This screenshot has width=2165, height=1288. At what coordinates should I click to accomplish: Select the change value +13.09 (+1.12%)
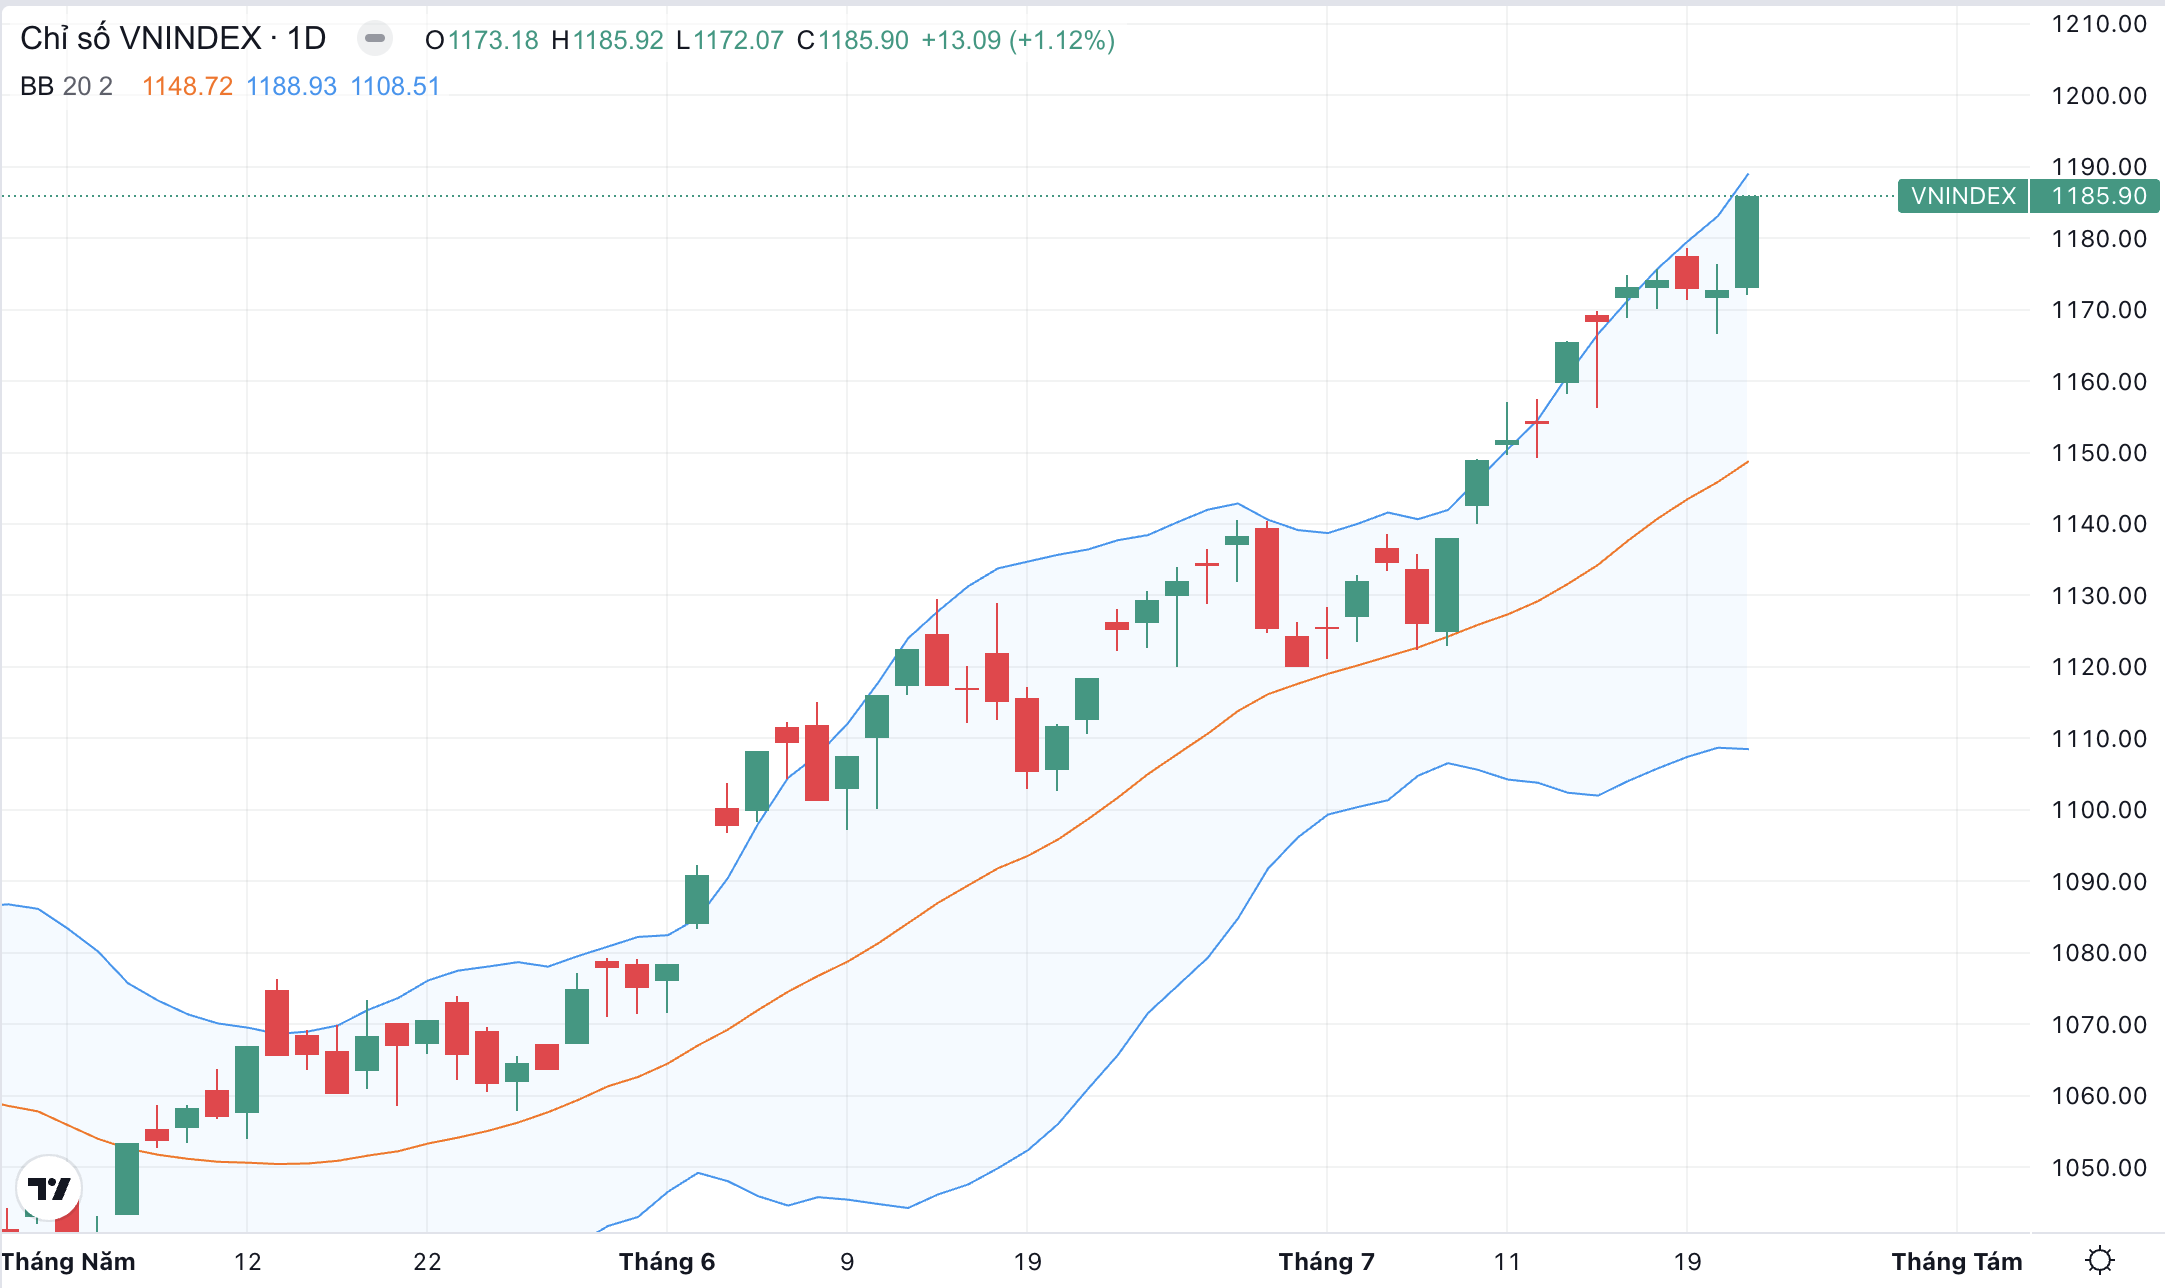tap(1018, 40)
